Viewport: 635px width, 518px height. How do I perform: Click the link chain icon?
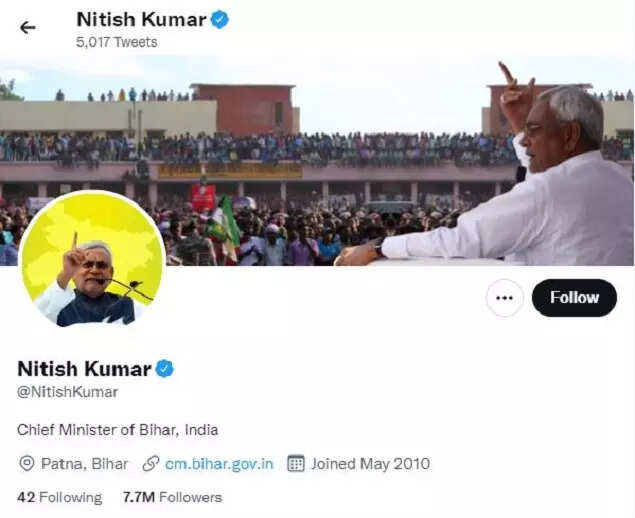(x=151, y=463)
